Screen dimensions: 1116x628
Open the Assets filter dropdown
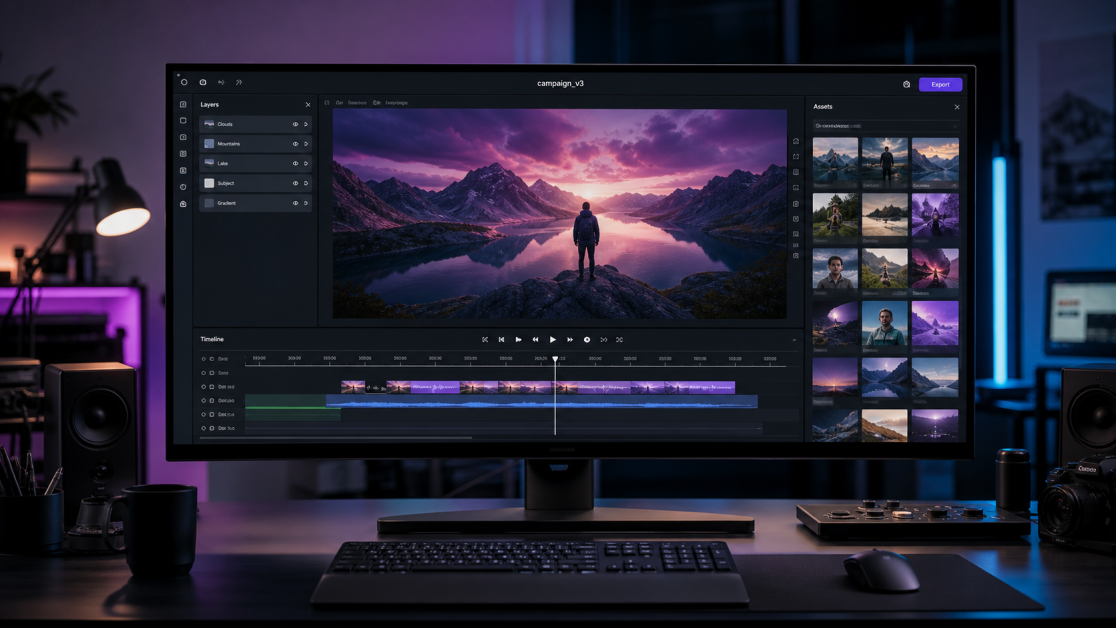[x=886, y=126]
